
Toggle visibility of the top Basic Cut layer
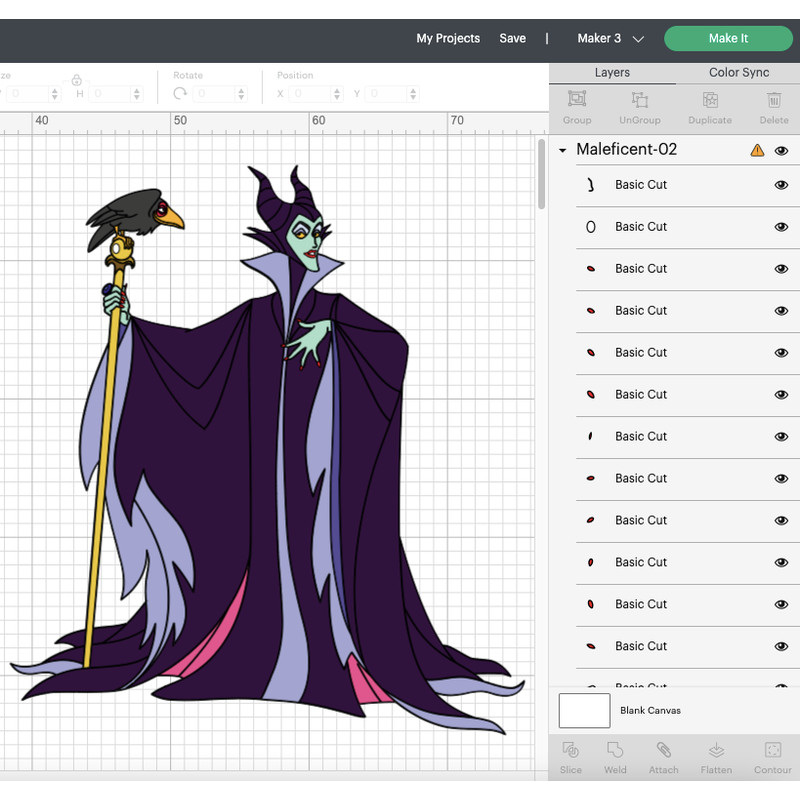[781, 184]
